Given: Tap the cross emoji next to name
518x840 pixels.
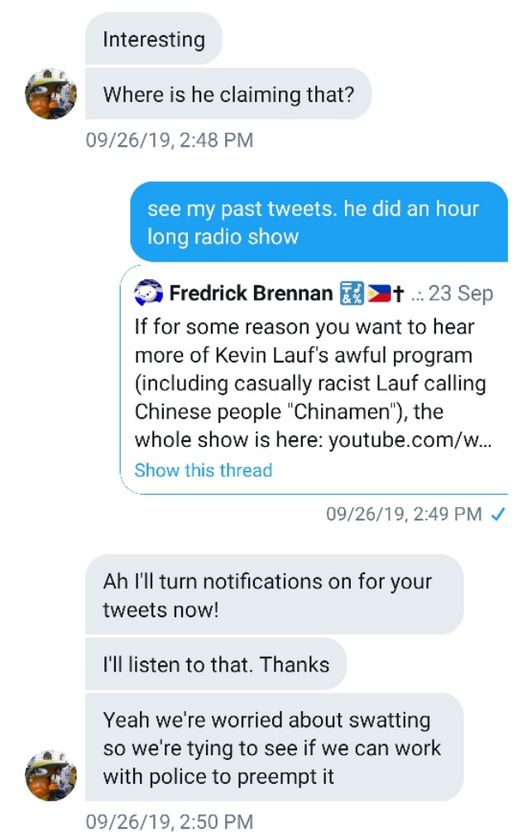Looking at the screenshot, I should pyautogui.click(x=397, y=294).
